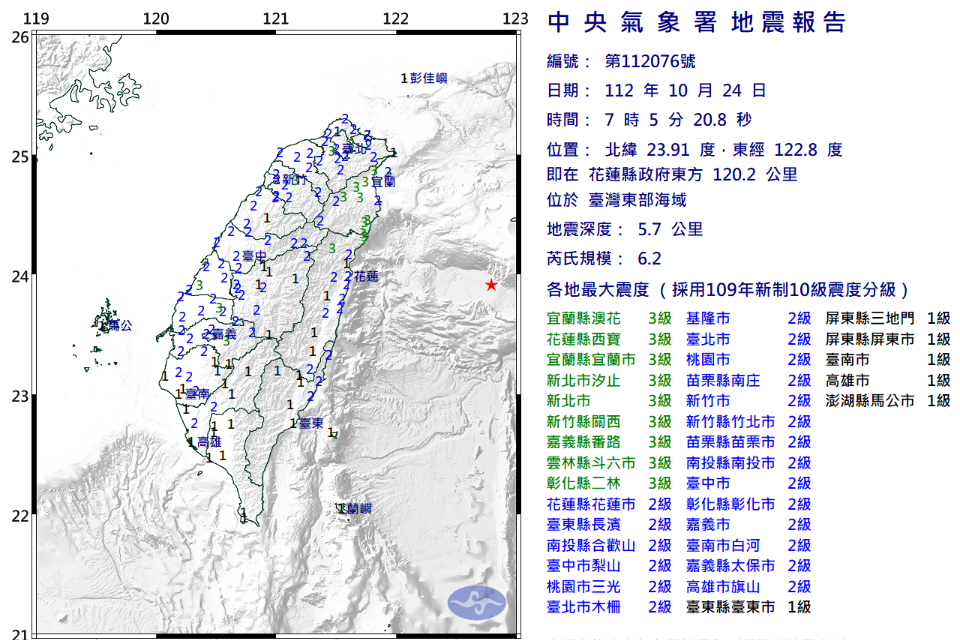Screen dimensions: 960x640
Task: Click the Central Weather Administration logo on the map
Action: [x=477, y=603]
